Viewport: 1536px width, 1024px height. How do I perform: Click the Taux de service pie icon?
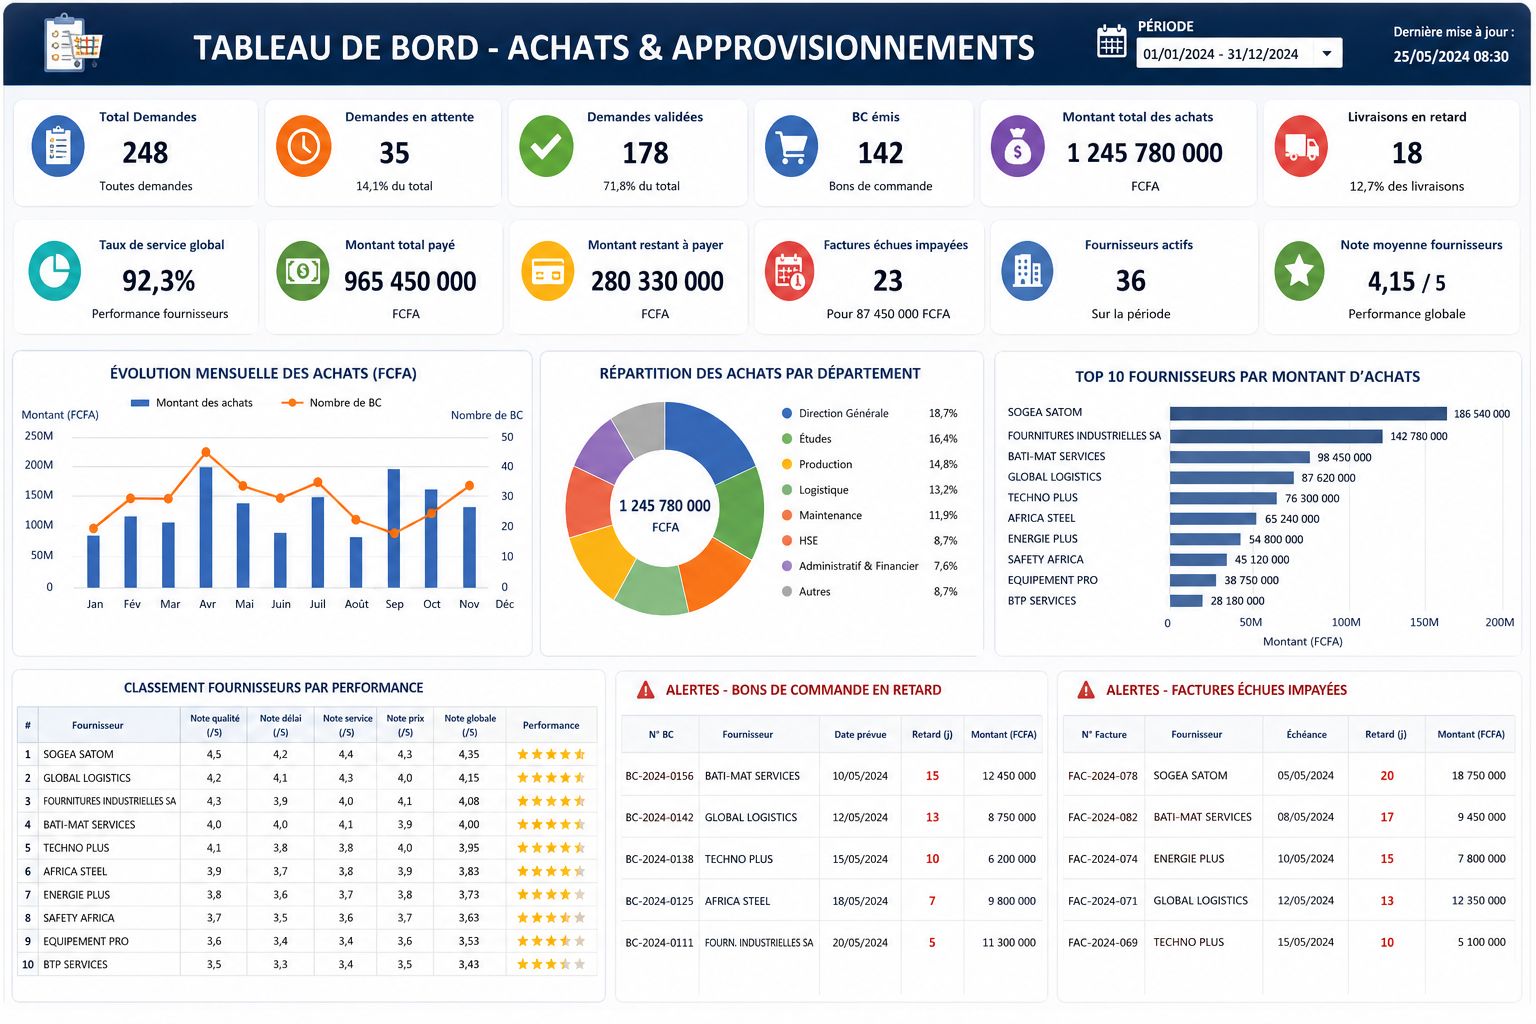click(x=55, y=271)
